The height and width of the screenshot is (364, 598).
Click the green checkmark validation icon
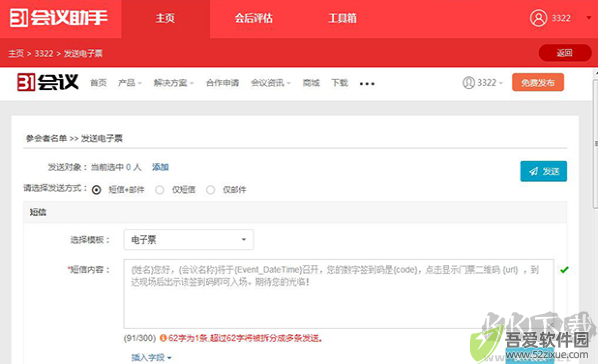click(x=564, y=270)
